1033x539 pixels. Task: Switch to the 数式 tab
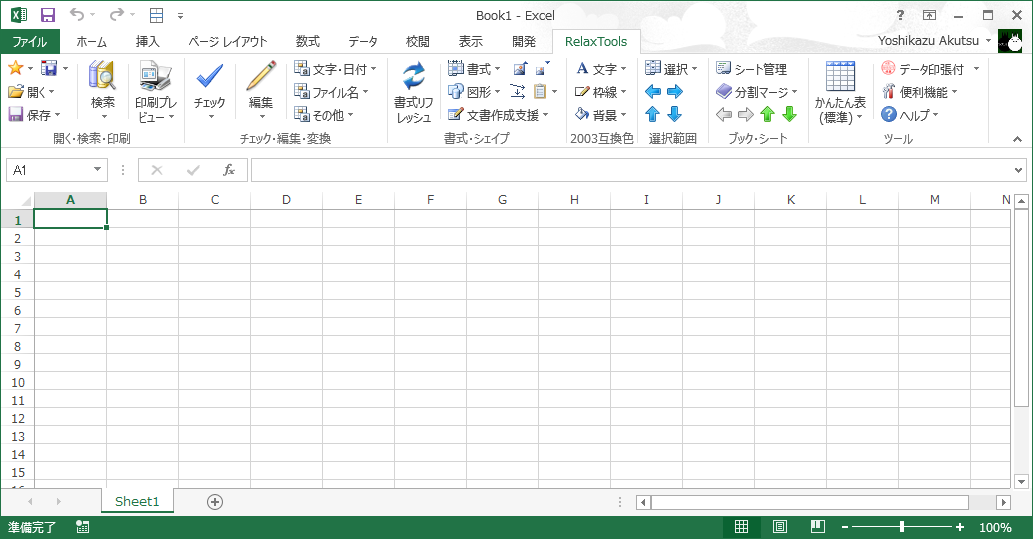(x=308, y=42)
